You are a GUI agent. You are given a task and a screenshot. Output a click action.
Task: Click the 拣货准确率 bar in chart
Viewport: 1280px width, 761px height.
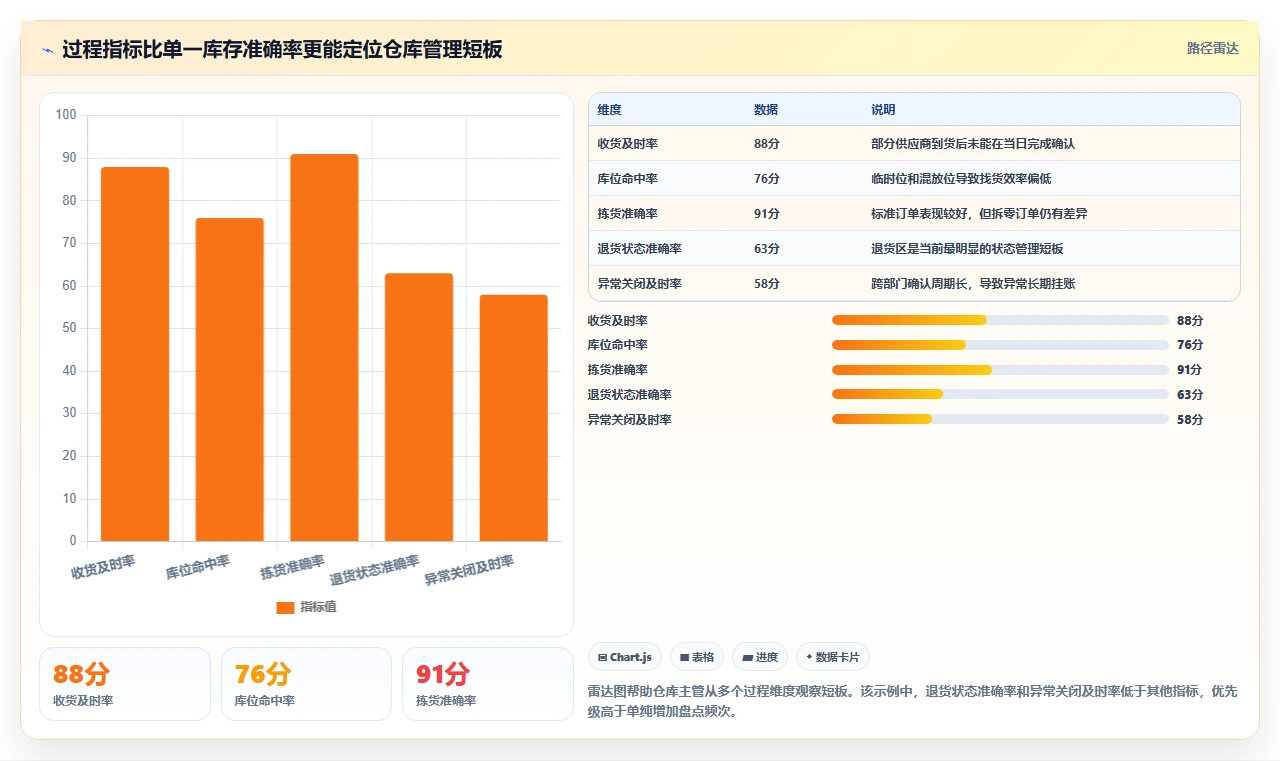pyautogui.click(x=324, y=347)
